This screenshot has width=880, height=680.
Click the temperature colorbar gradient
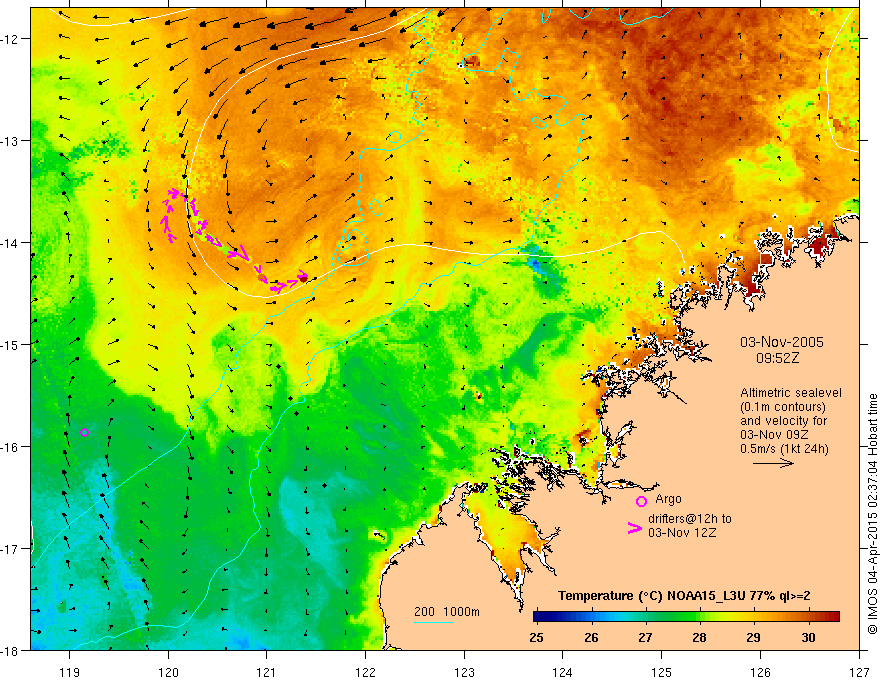tap(686, 617)
